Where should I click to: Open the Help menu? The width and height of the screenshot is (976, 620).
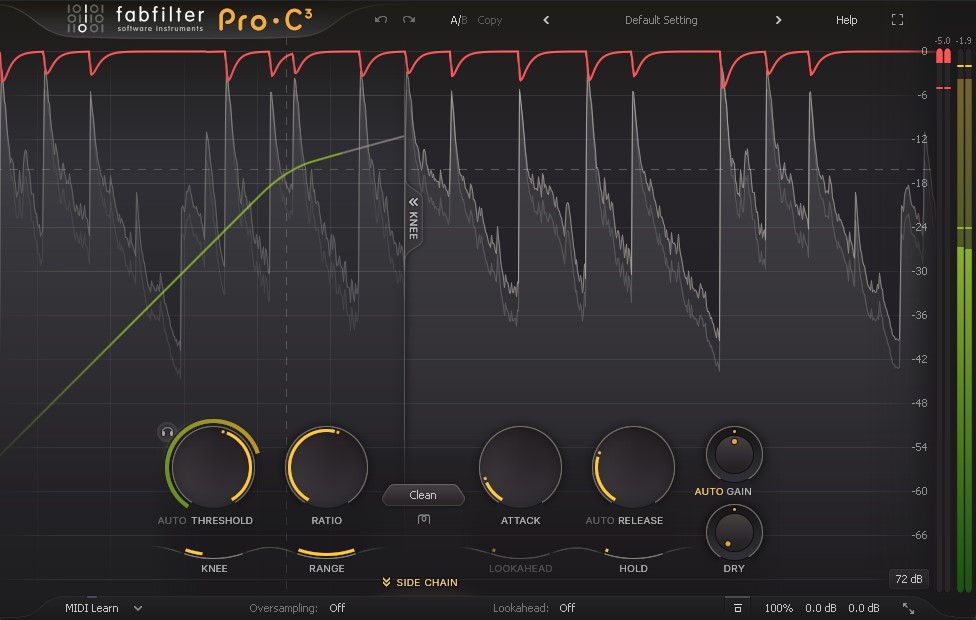coord(846,19)
